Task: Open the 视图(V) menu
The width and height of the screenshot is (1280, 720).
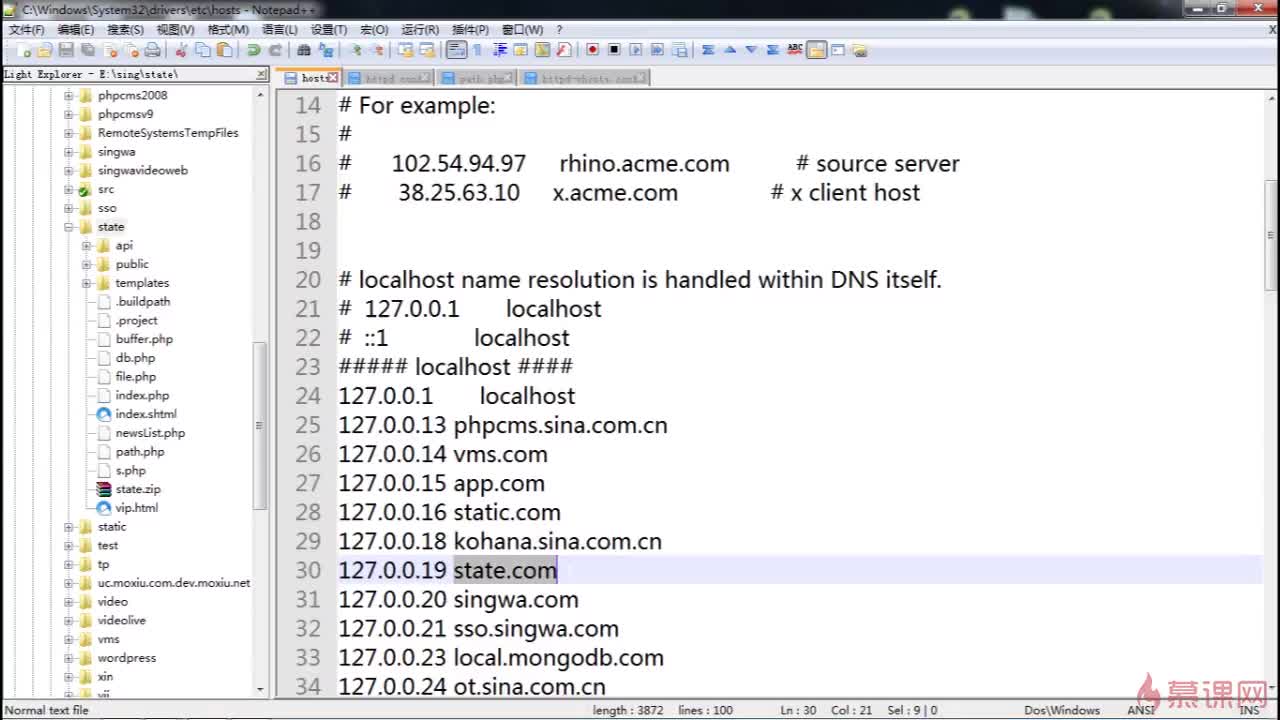Action: 175,30
